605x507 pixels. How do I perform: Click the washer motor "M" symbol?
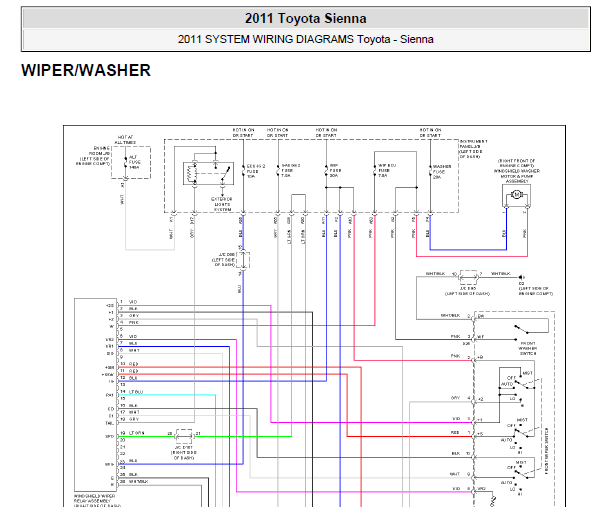point(516,195)
